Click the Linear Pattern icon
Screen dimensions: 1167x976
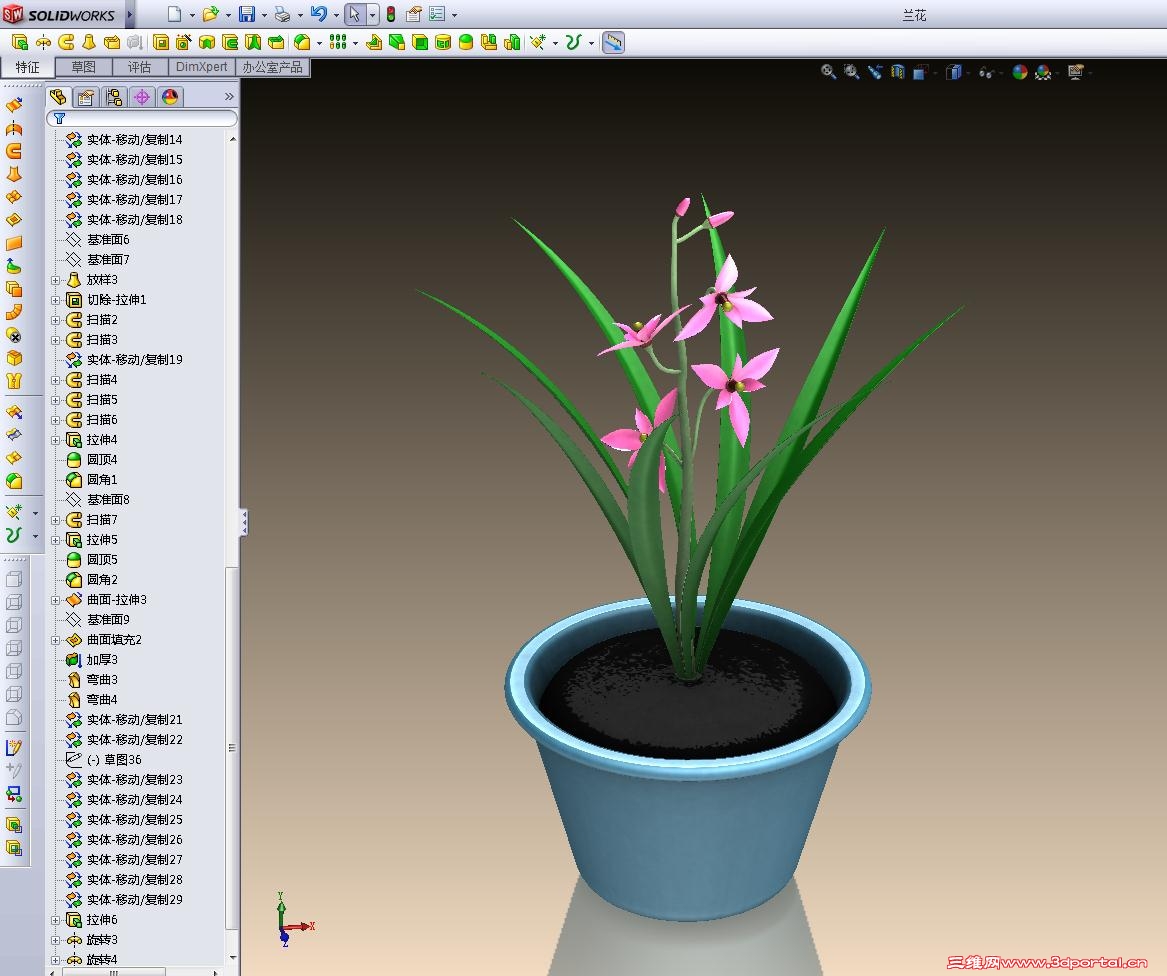pos(338,42)
